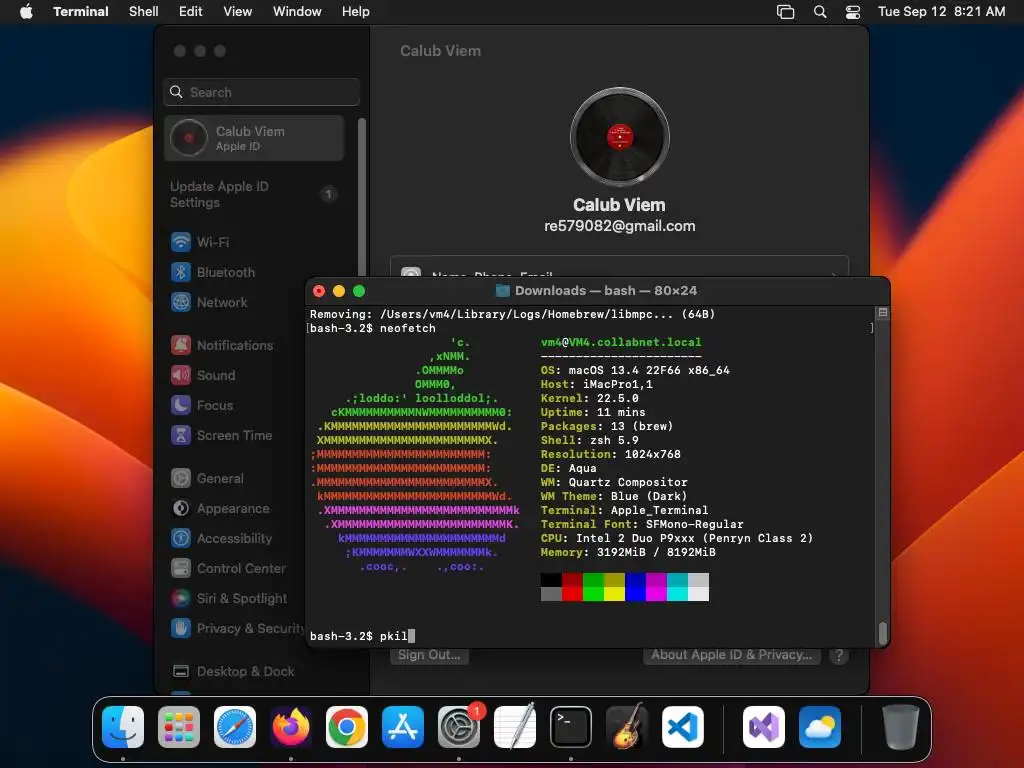Click the Downloads folder title icon
Image resolution: width=1024 pixels, height=768 pixels.
click(502, 291)
